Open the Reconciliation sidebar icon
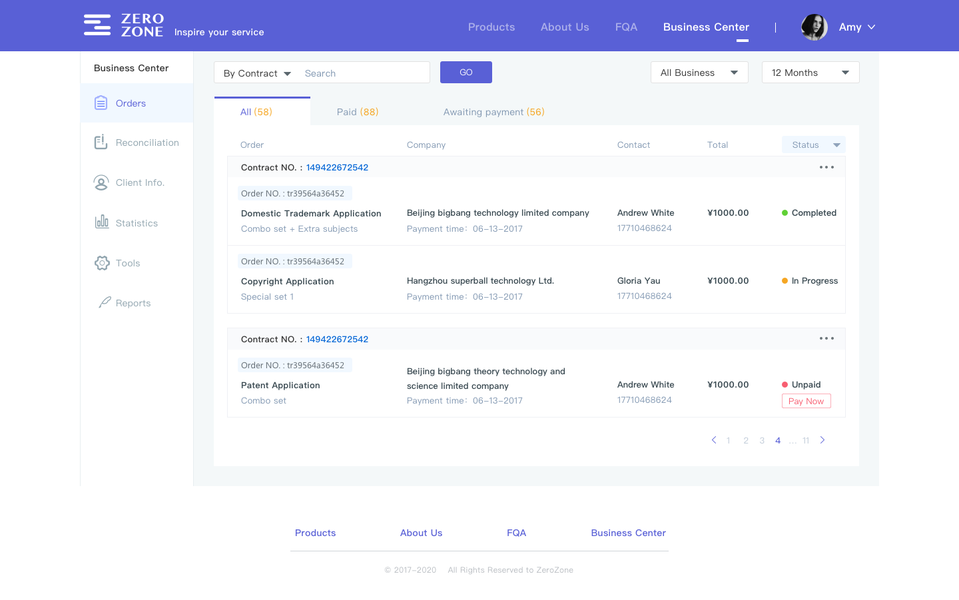The width and height of the screenshot is (959, 600). tap(101, 142)
